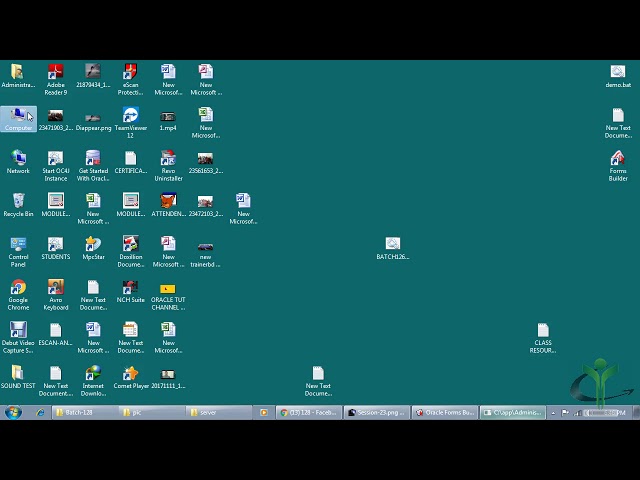Viewport: 640px width, 480px height.
Task: Launch Internet Explorer from the taskbar
Action: [x=40, y=413]
